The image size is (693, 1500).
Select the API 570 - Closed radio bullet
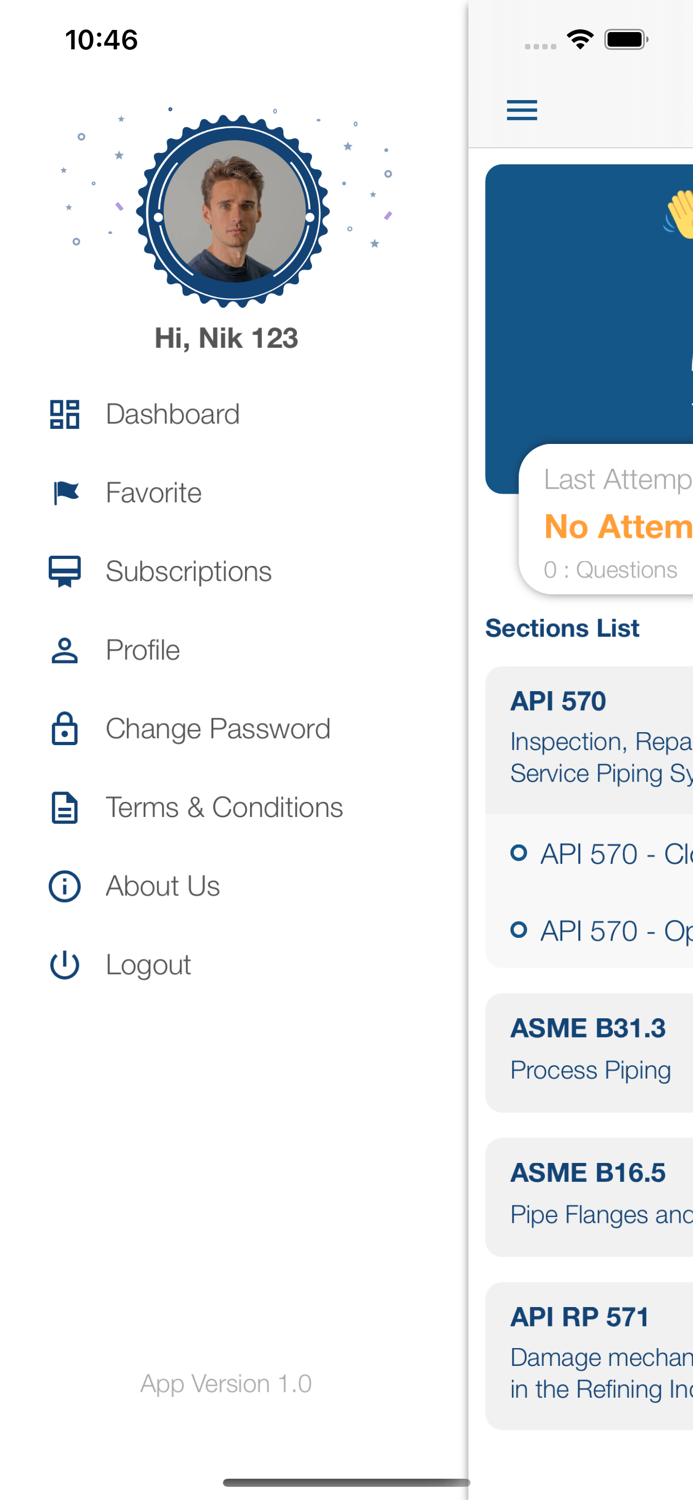(x=518, y=853)
